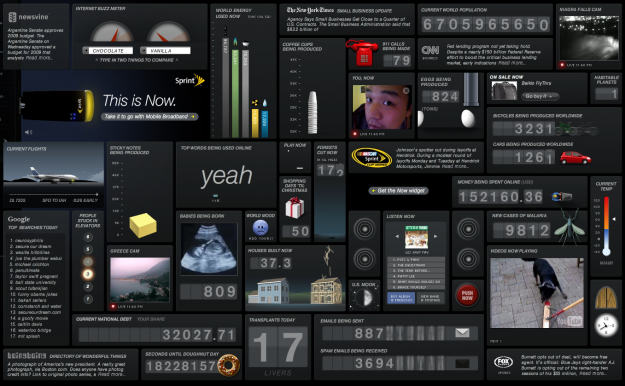625x386 pixels.
Task: Play track 4 Patty Lee
Action: (x=416, y=276)
